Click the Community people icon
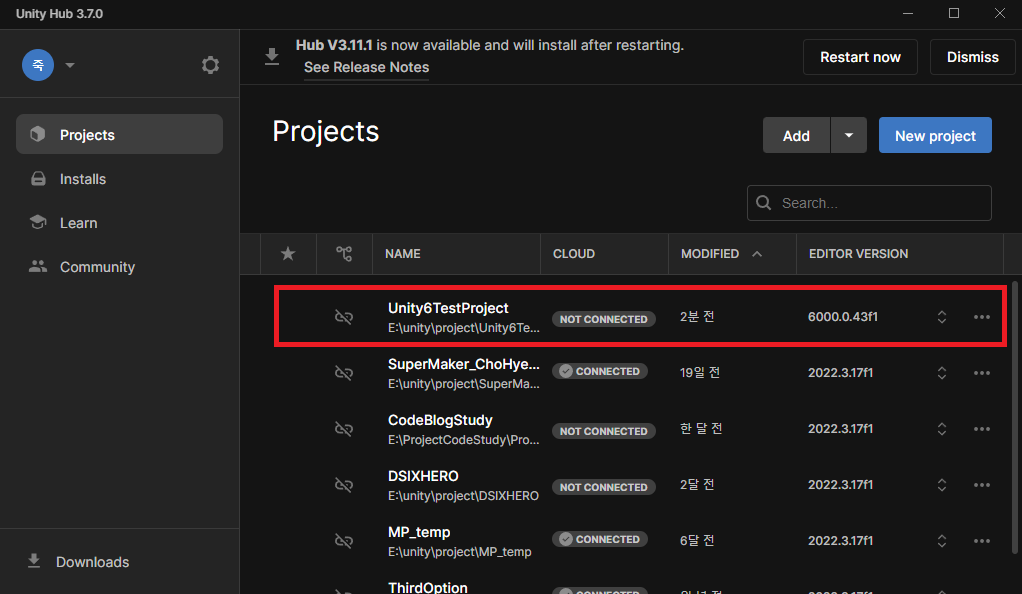1022x594 pixels. click(x=38, y=266)
